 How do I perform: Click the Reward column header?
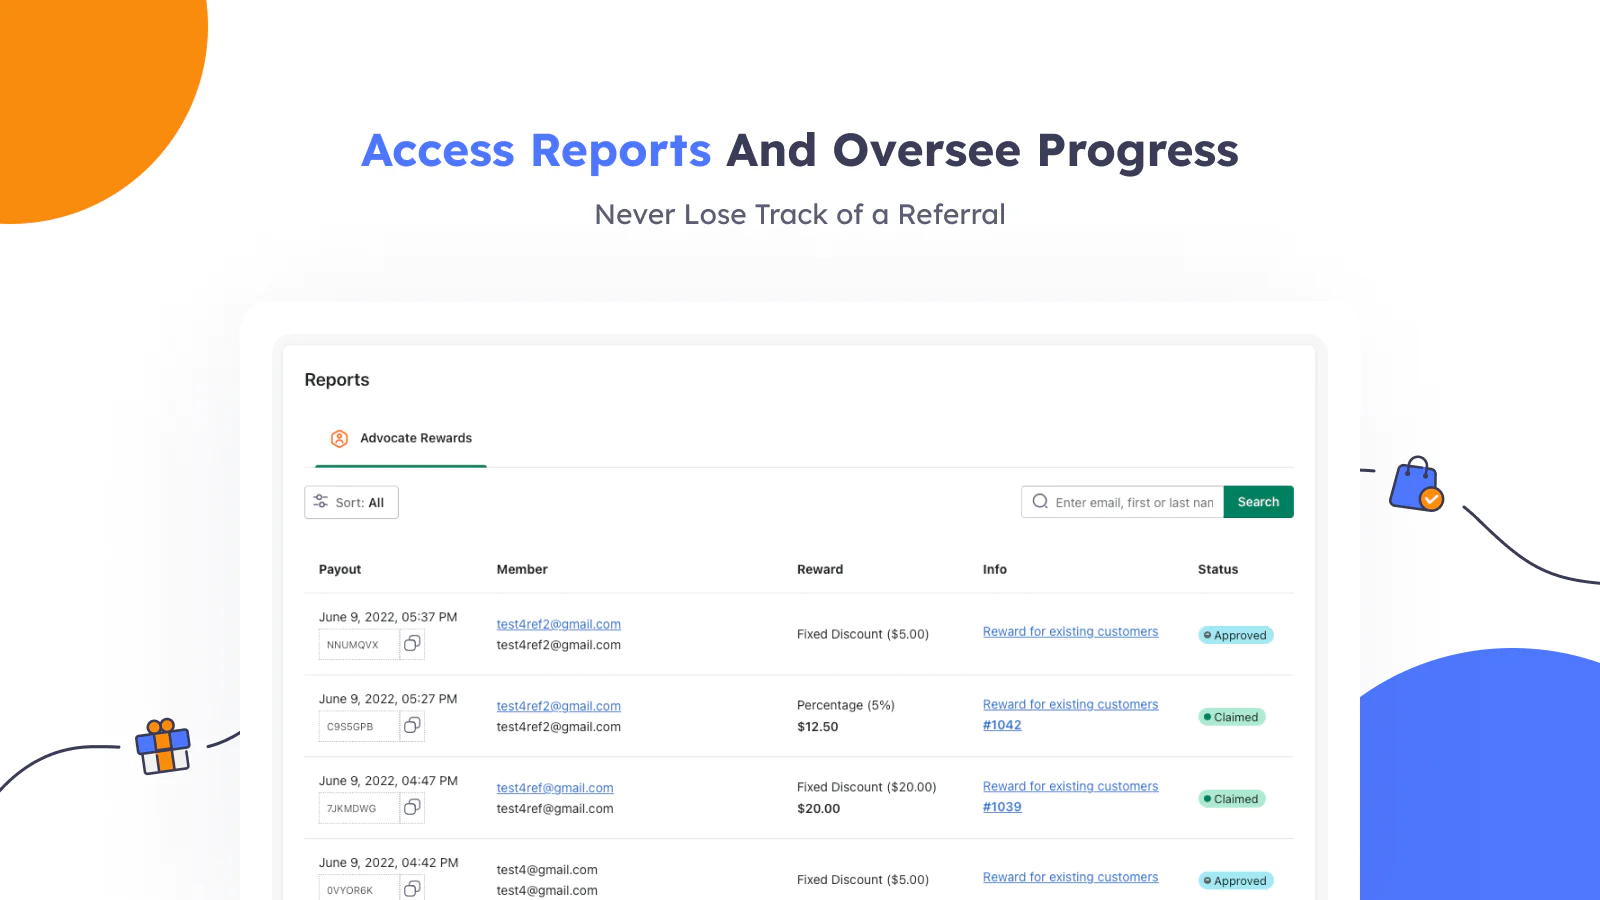click(820, 569)
